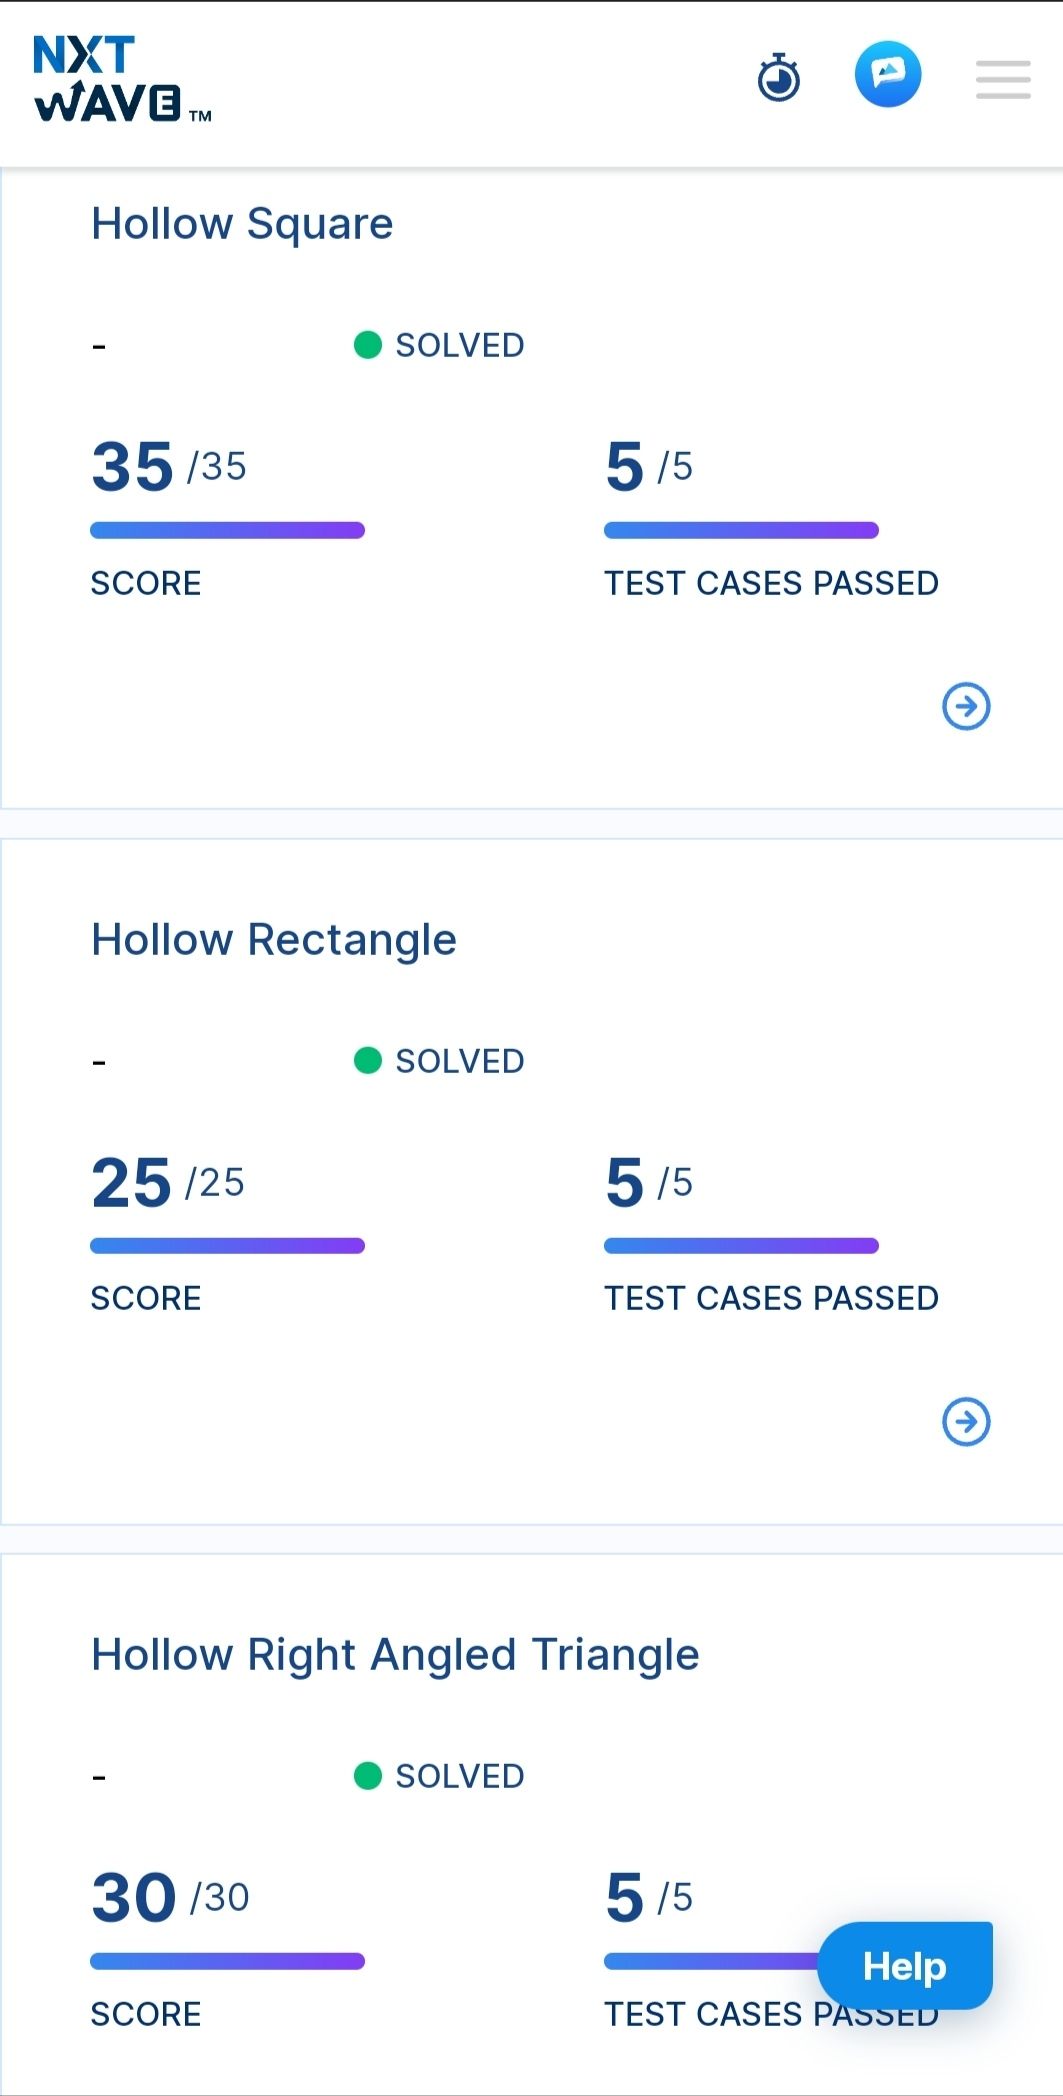Viewport: 1063px width, 2096px height.
Task: Click Hollow Rectangle test cases progress bar
Action: [741, 1246]
